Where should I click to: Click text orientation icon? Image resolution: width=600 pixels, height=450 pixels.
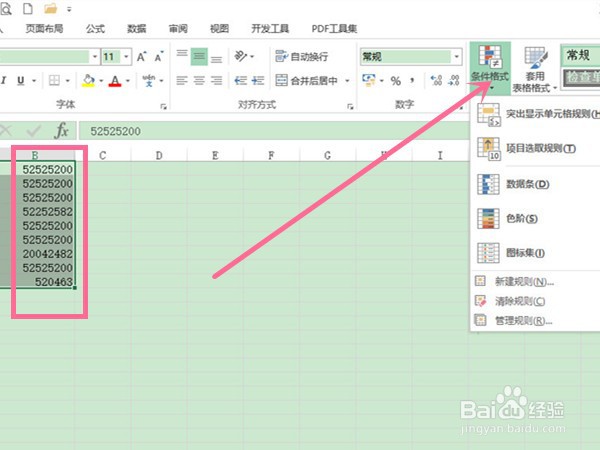(241, 56)
